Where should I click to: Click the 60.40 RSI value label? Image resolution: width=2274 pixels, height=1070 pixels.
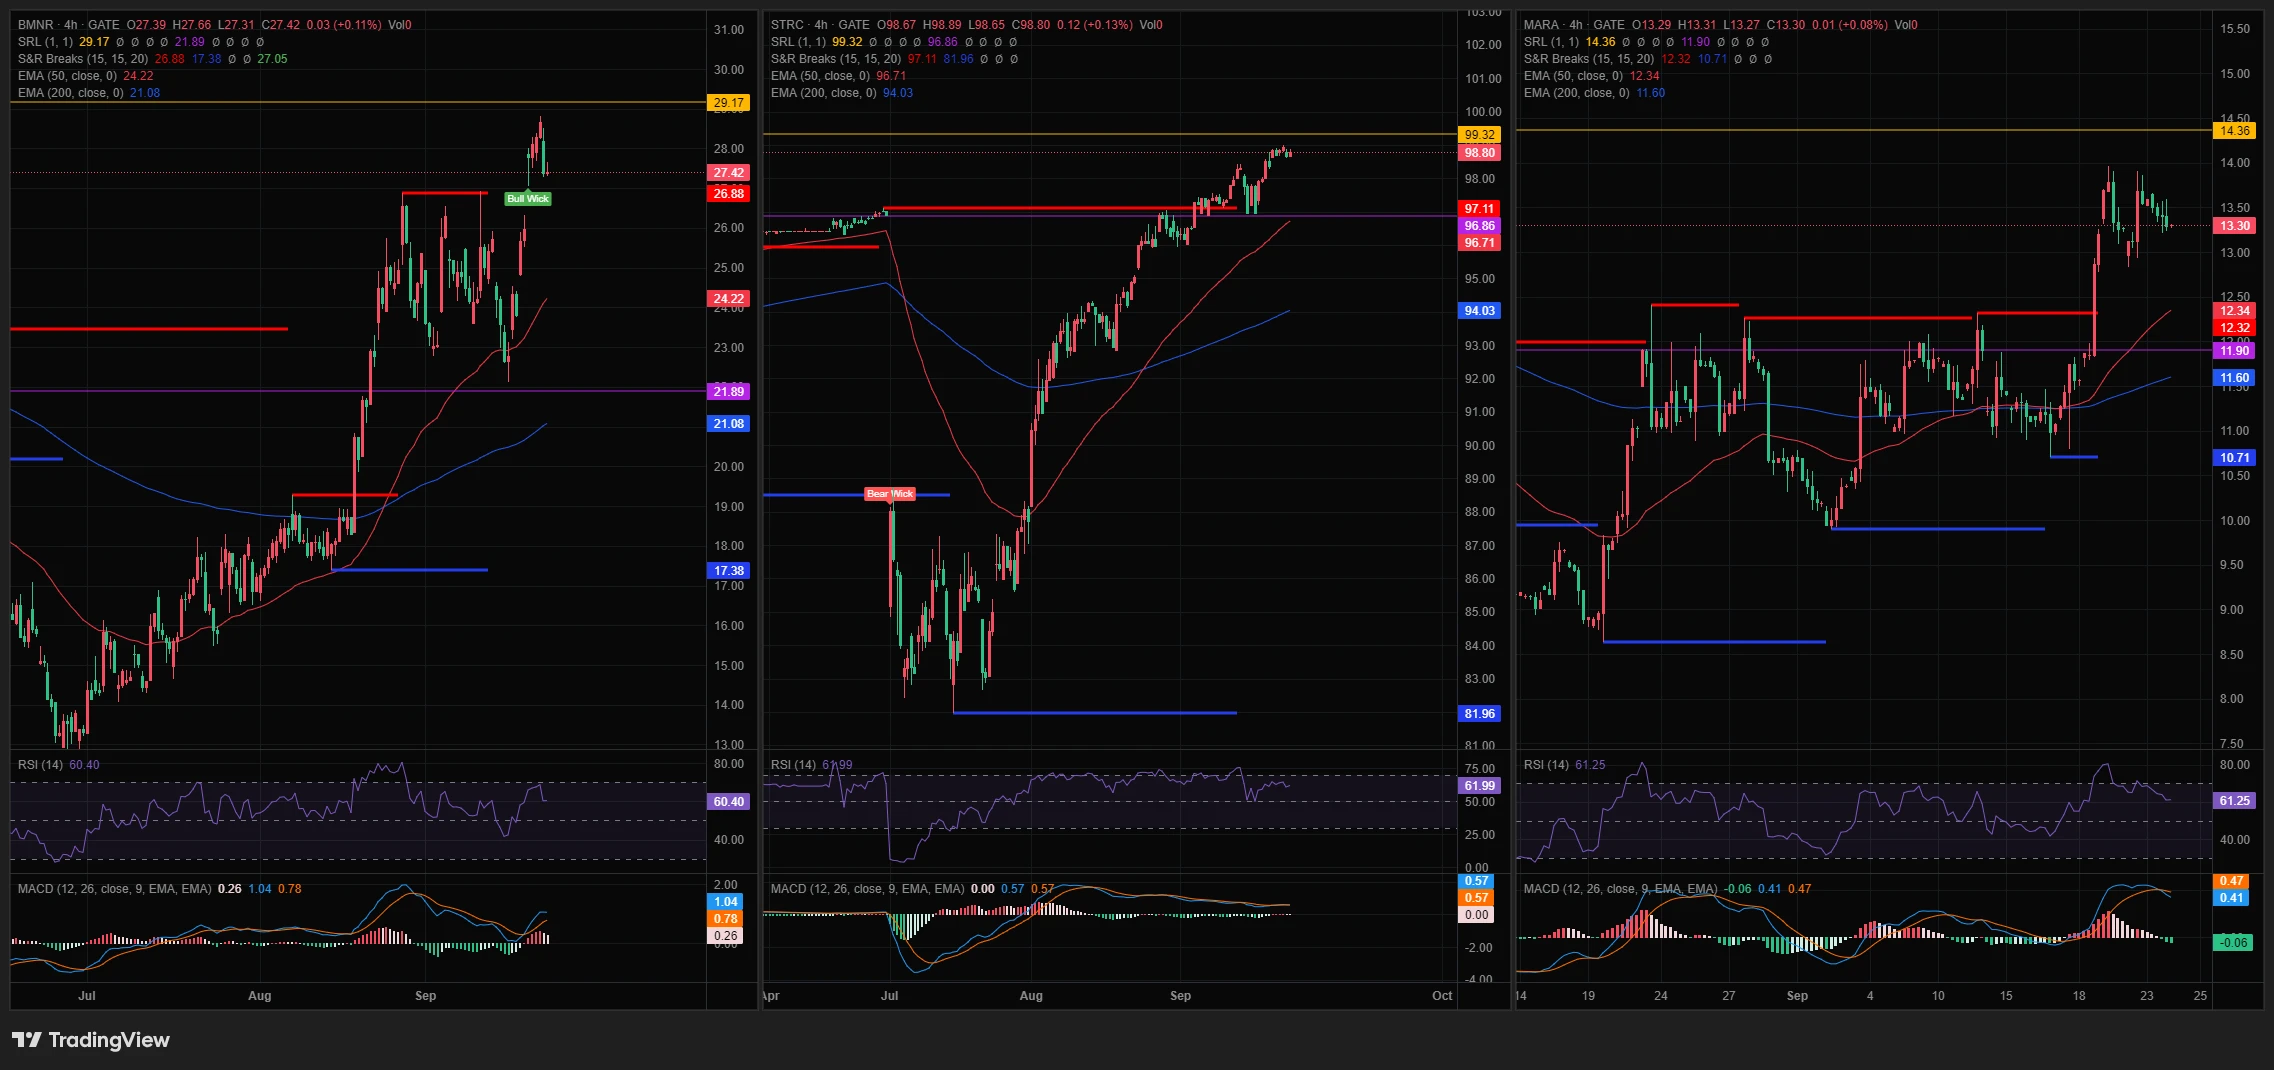coord(729,802)
